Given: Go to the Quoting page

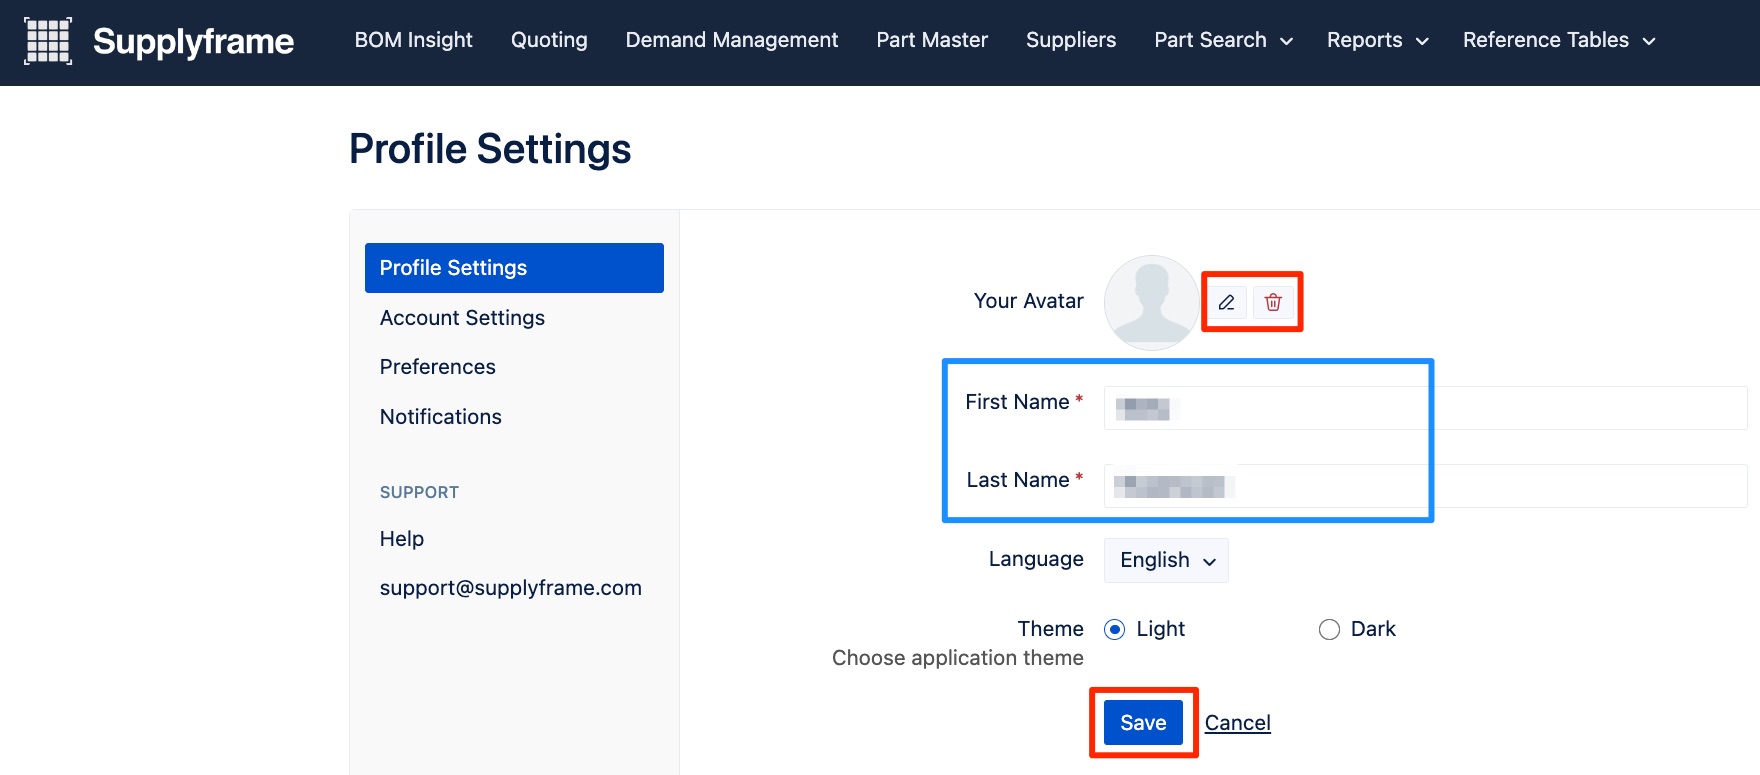Looking at the screenshot, I should [x=549, y=40].
